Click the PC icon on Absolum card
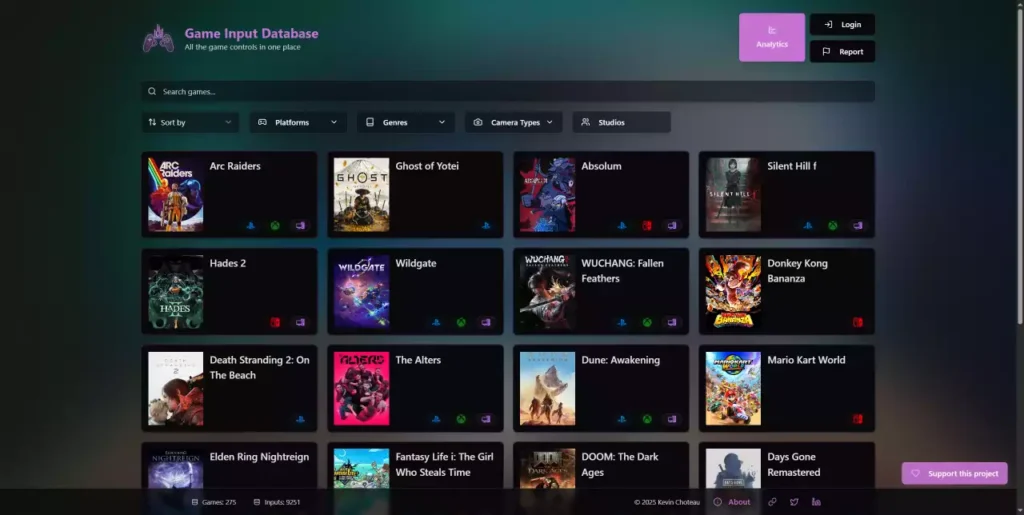1024x515 pixels. click(x=672, y=226)
